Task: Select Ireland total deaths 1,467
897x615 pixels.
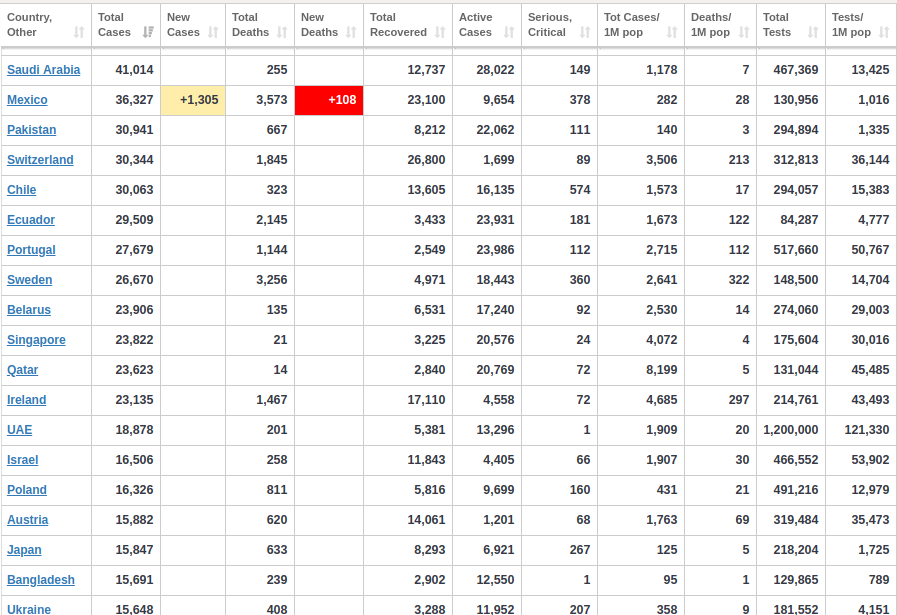Action: click(x=272, y=400)
